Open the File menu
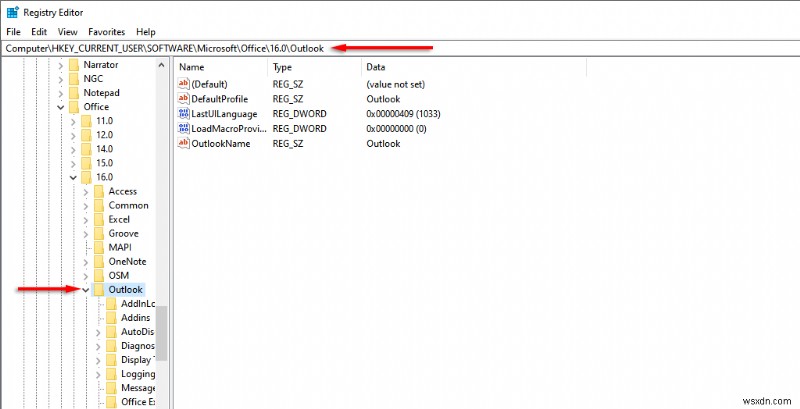Screen dimensions: 800x409 (x=13, y=32)
